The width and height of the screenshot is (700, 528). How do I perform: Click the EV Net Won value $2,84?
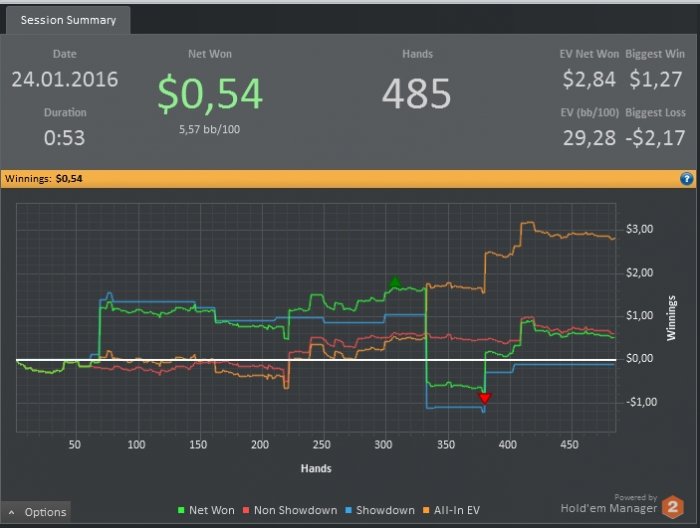(589, 79)
